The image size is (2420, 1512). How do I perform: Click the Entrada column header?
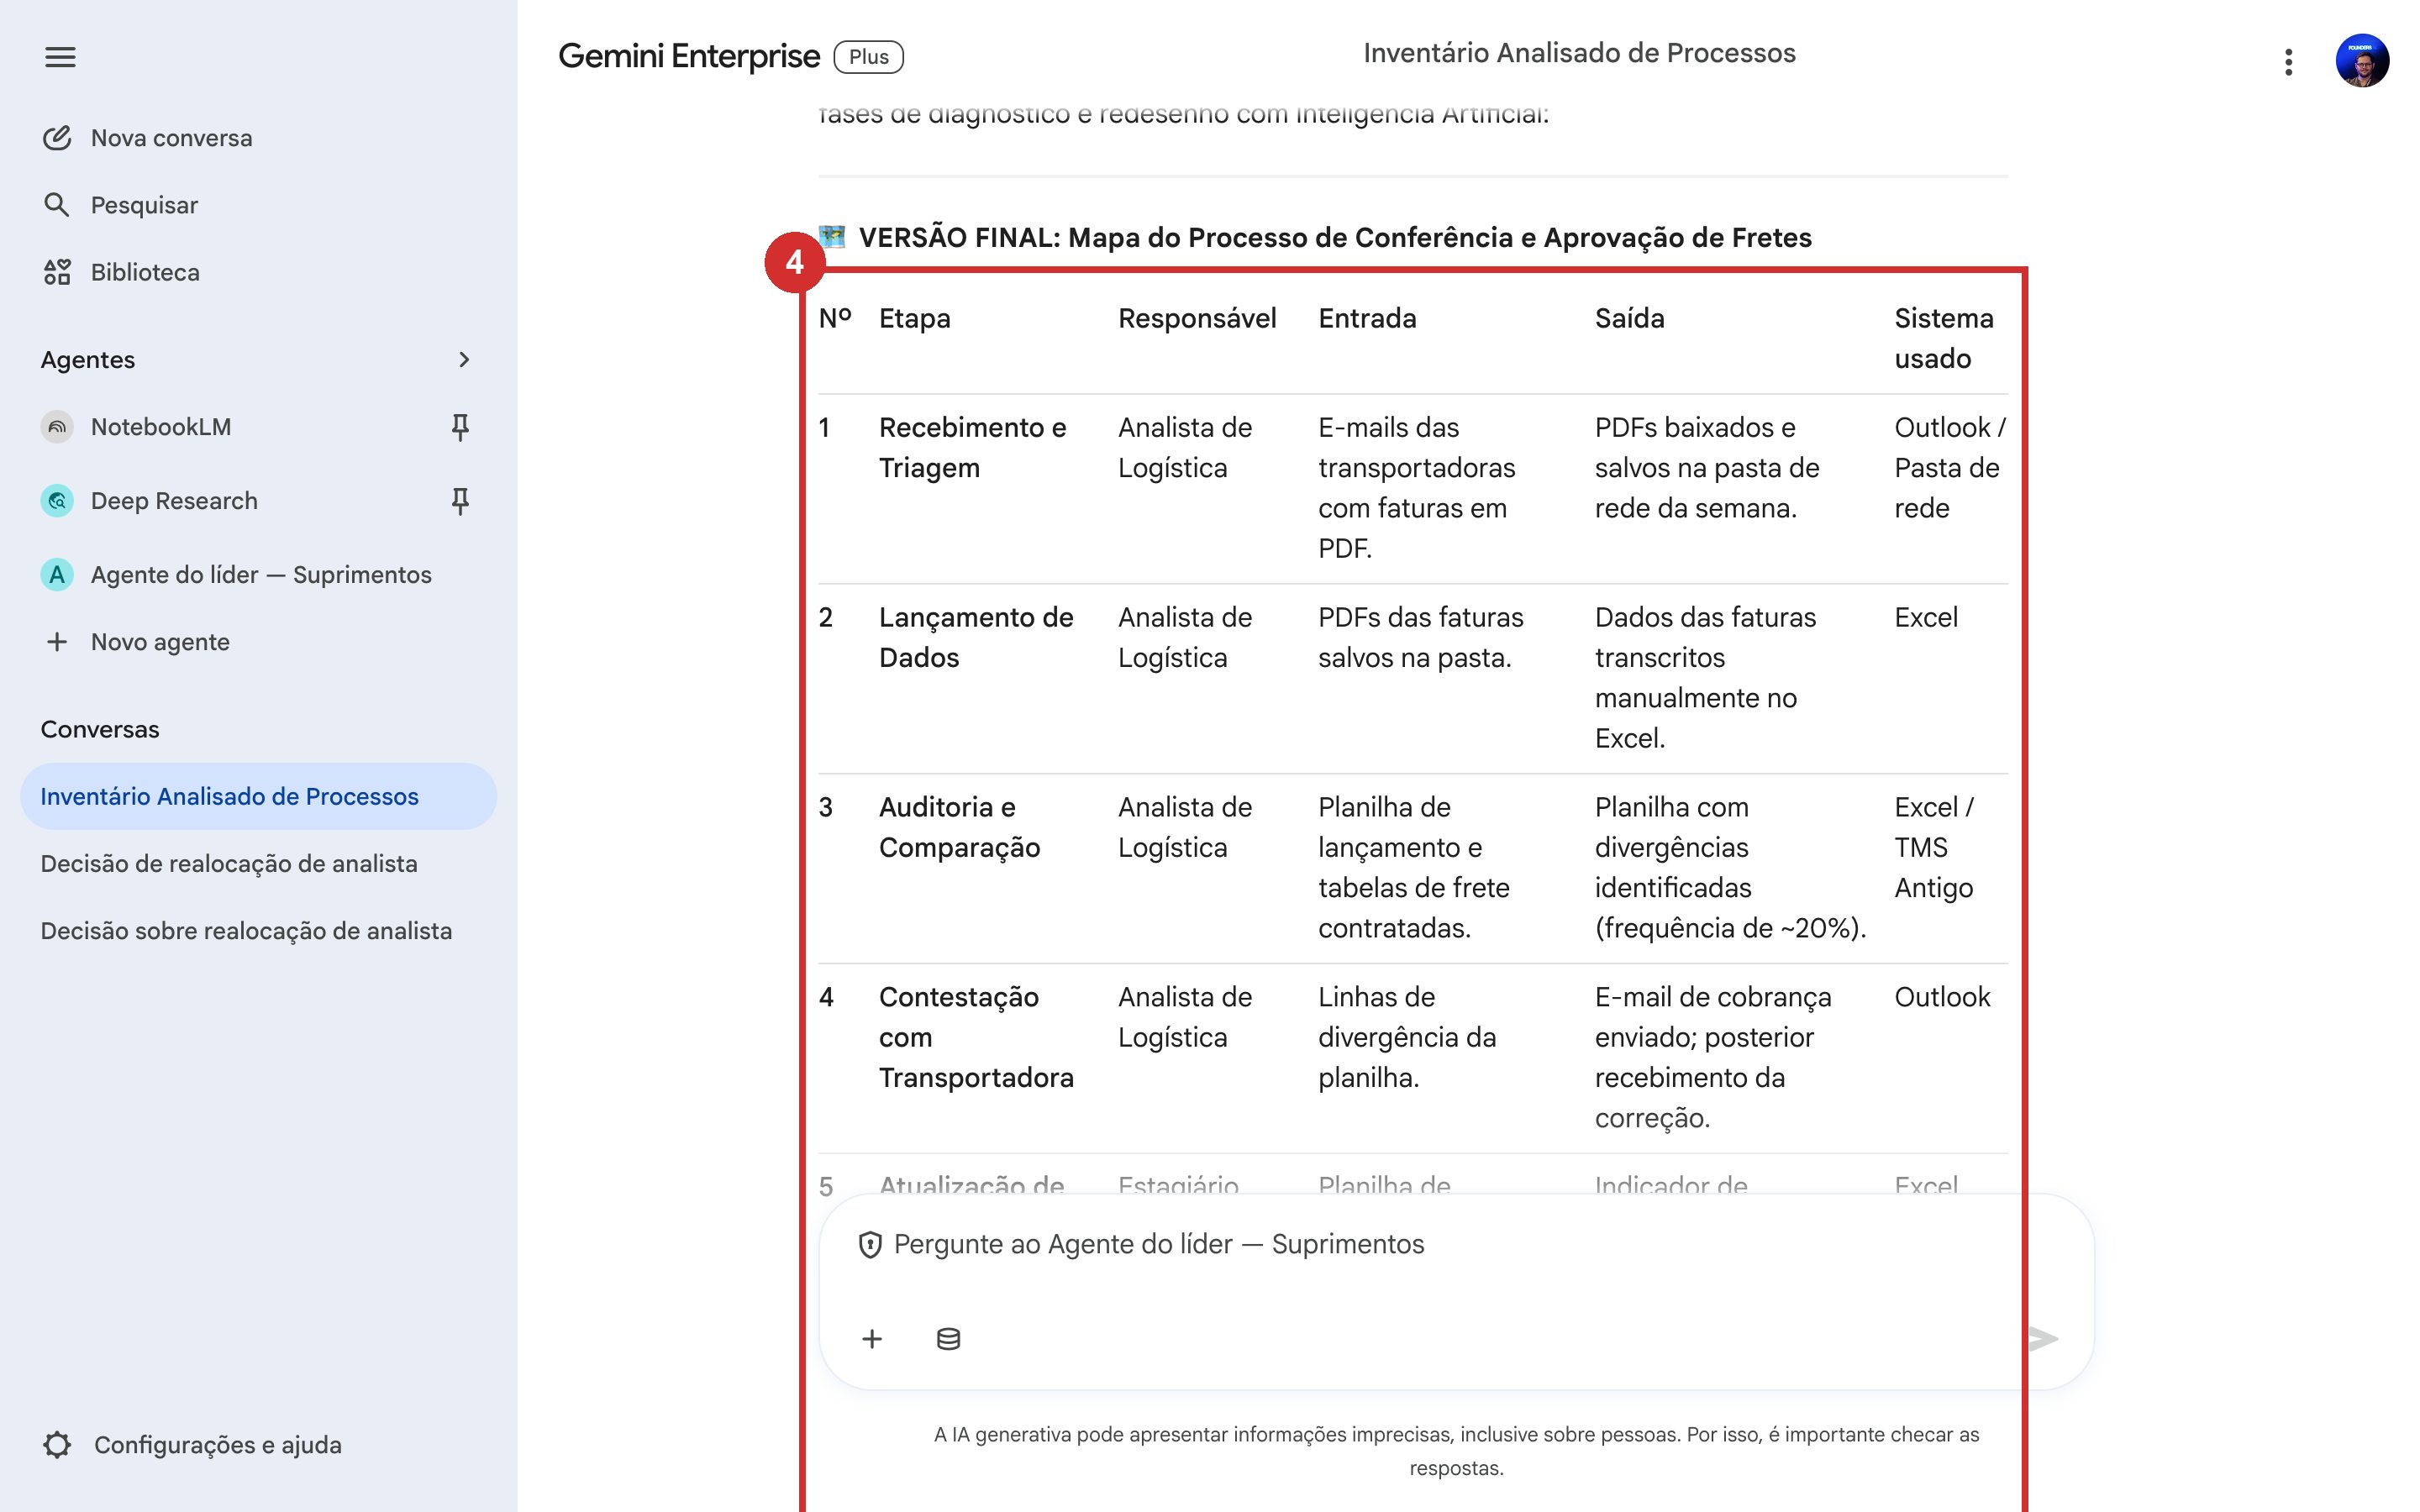[x=1367, y=318]
